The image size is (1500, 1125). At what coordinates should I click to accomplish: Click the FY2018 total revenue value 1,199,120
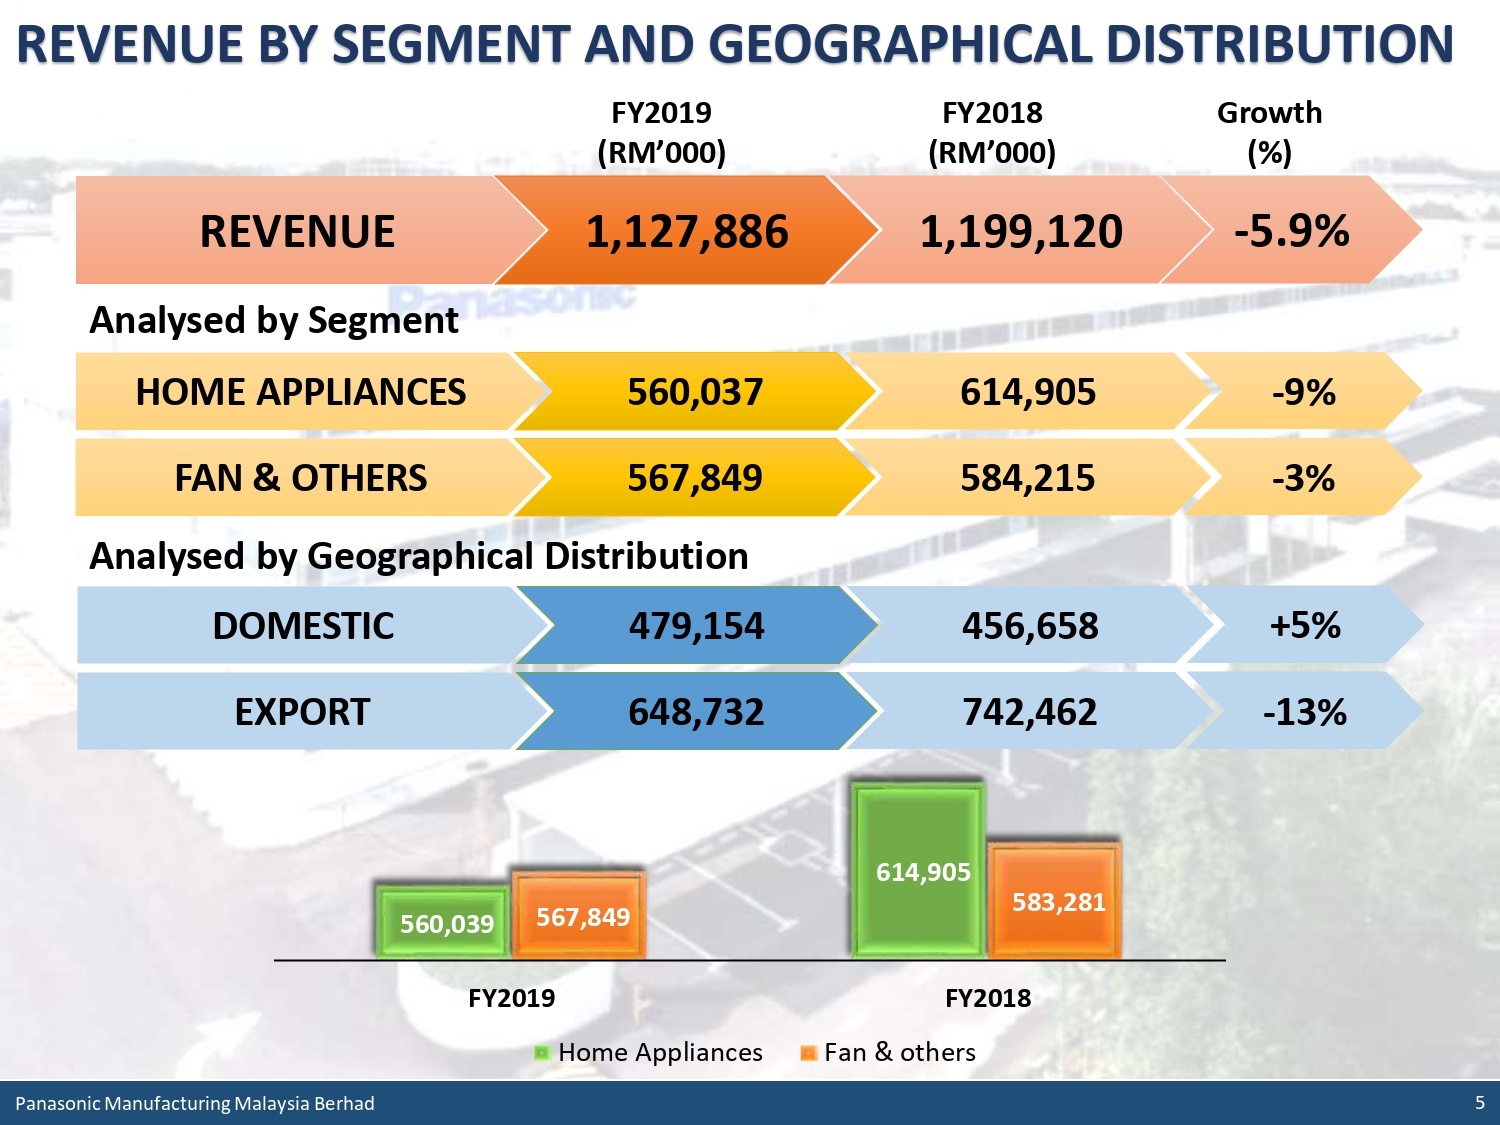pyautogui.click(x=1020, y=231)
